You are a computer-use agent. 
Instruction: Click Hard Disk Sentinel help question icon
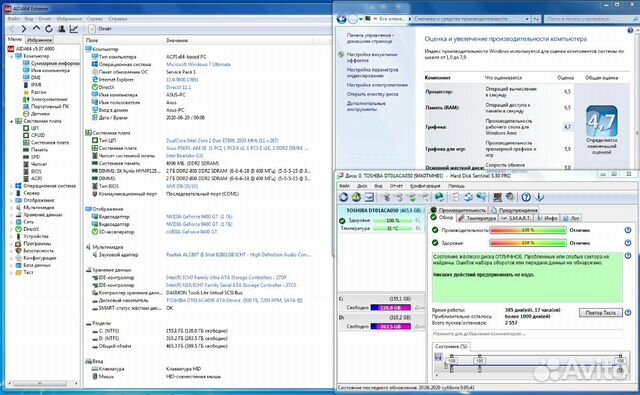pos(526,197)
